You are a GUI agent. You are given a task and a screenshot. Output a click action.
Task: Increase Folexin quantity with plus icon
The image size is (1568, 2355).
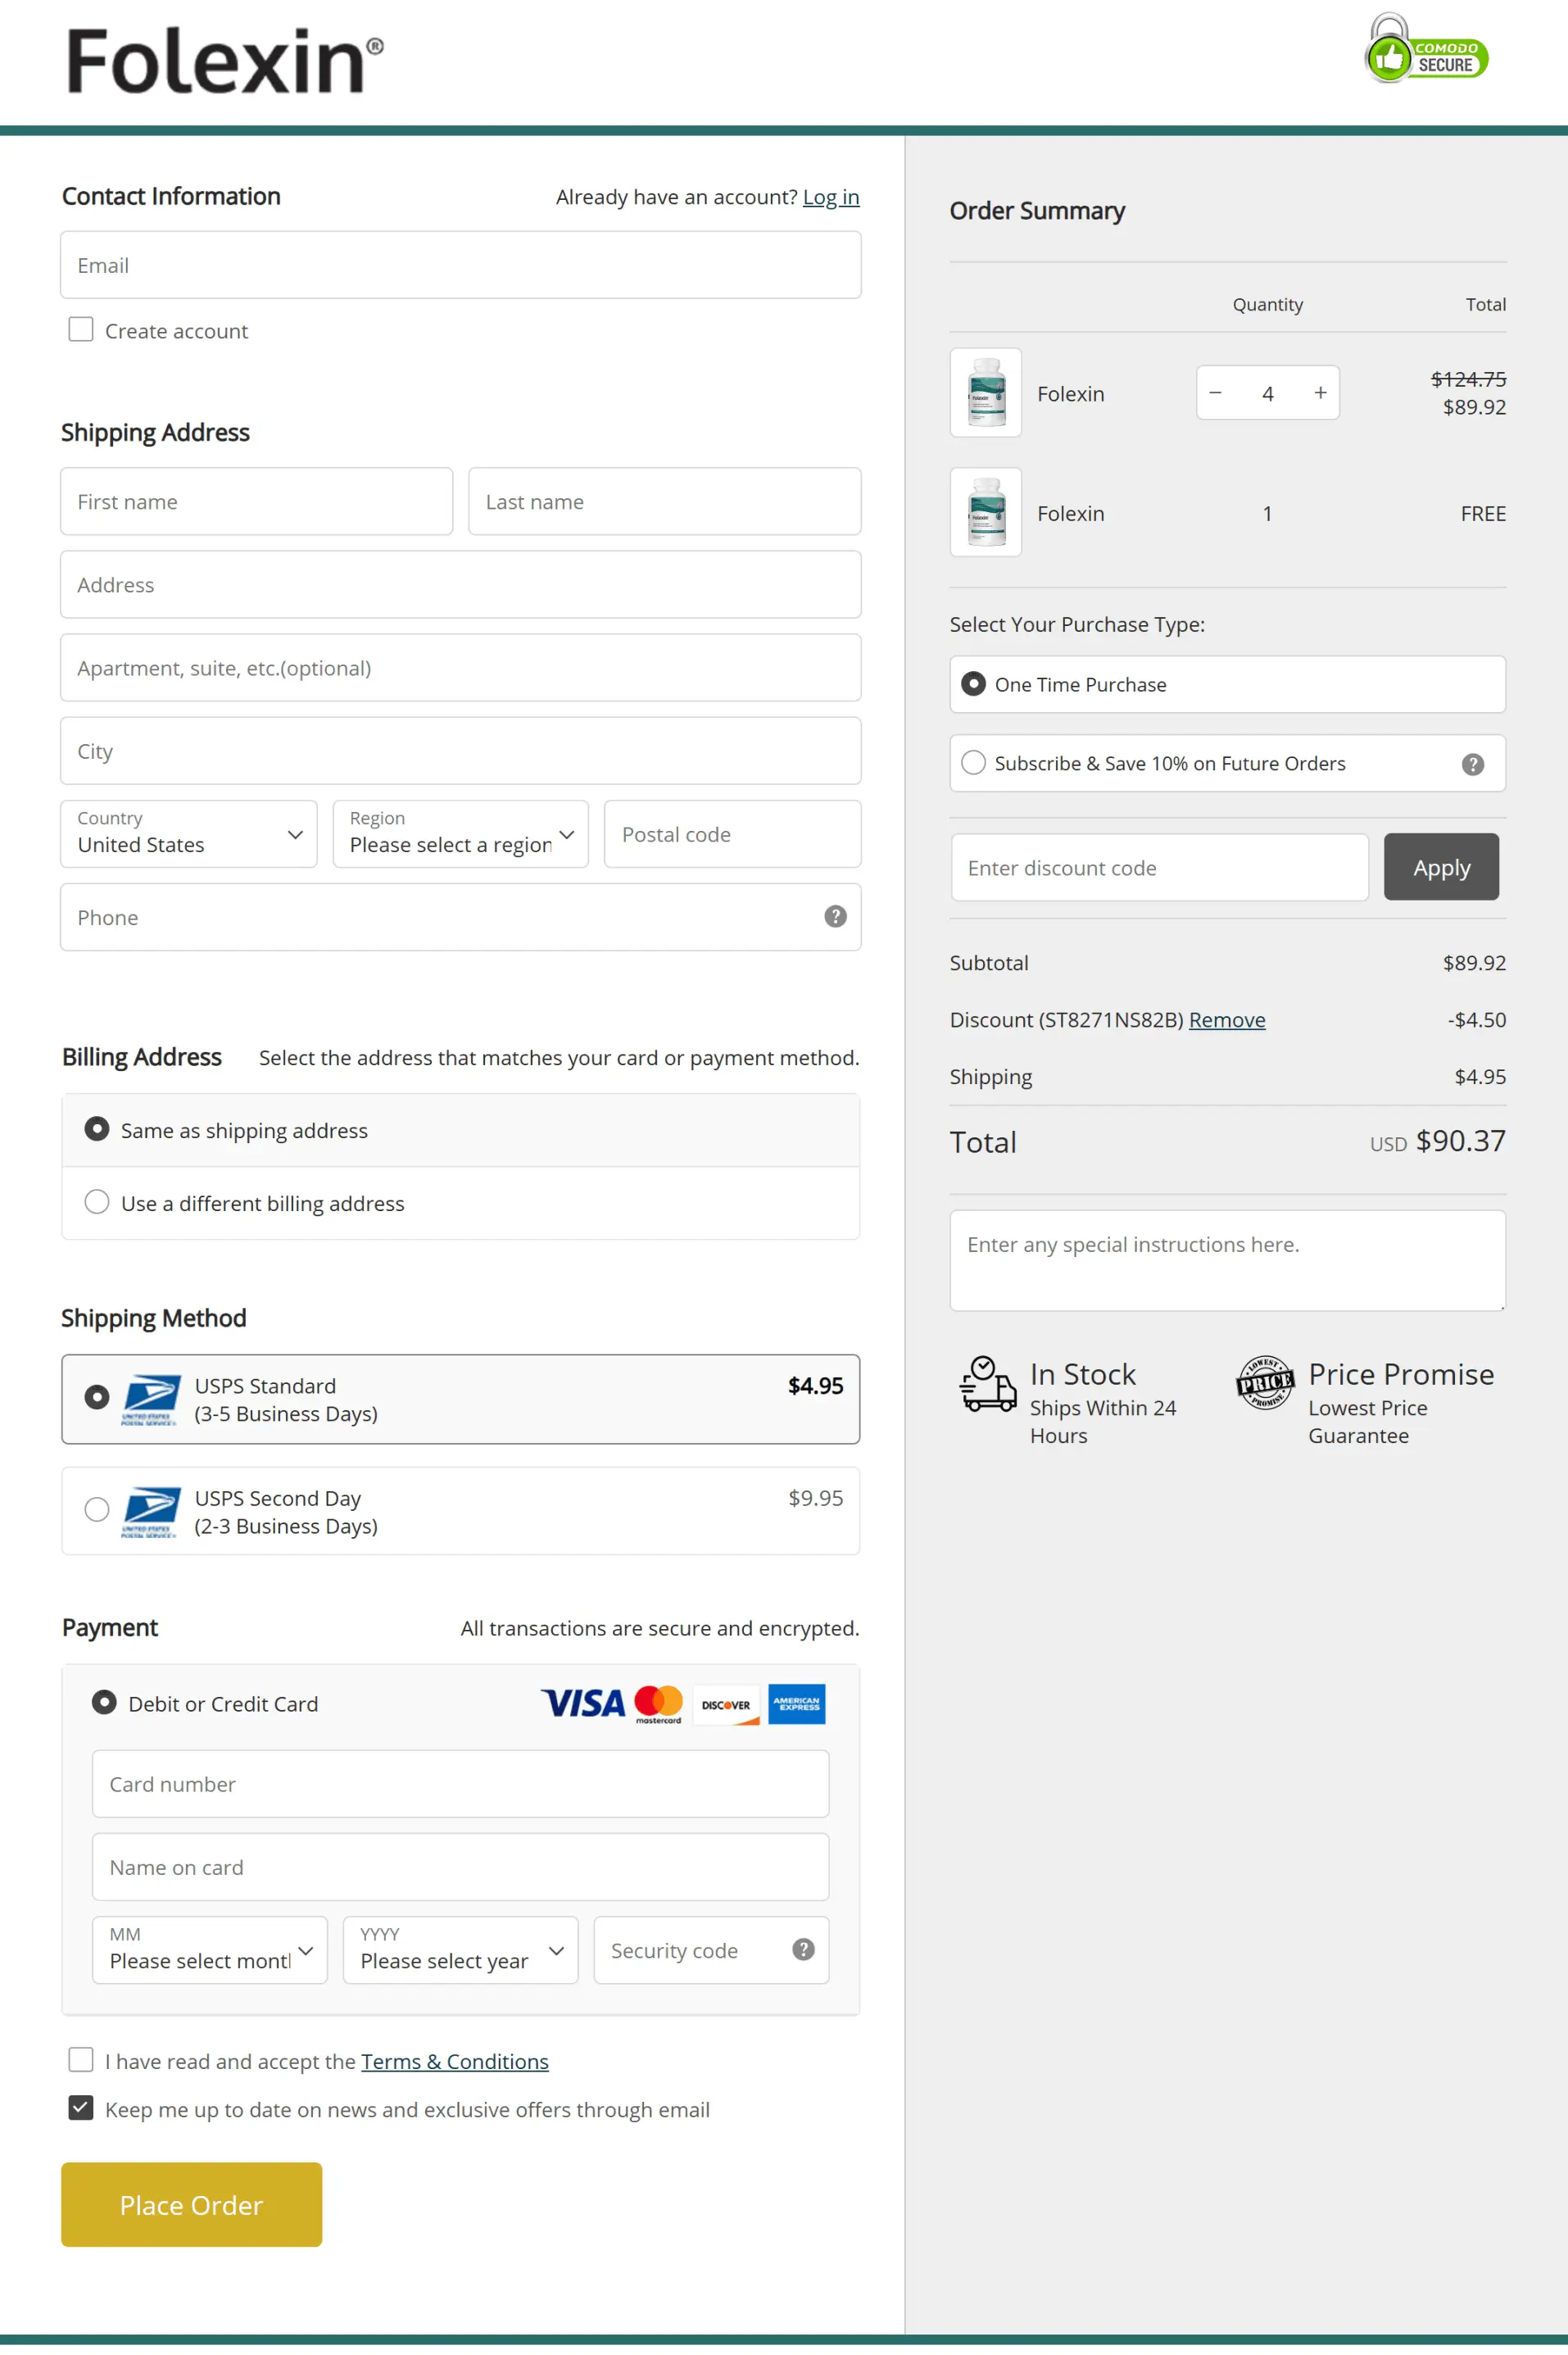(x=1320, y=393)
